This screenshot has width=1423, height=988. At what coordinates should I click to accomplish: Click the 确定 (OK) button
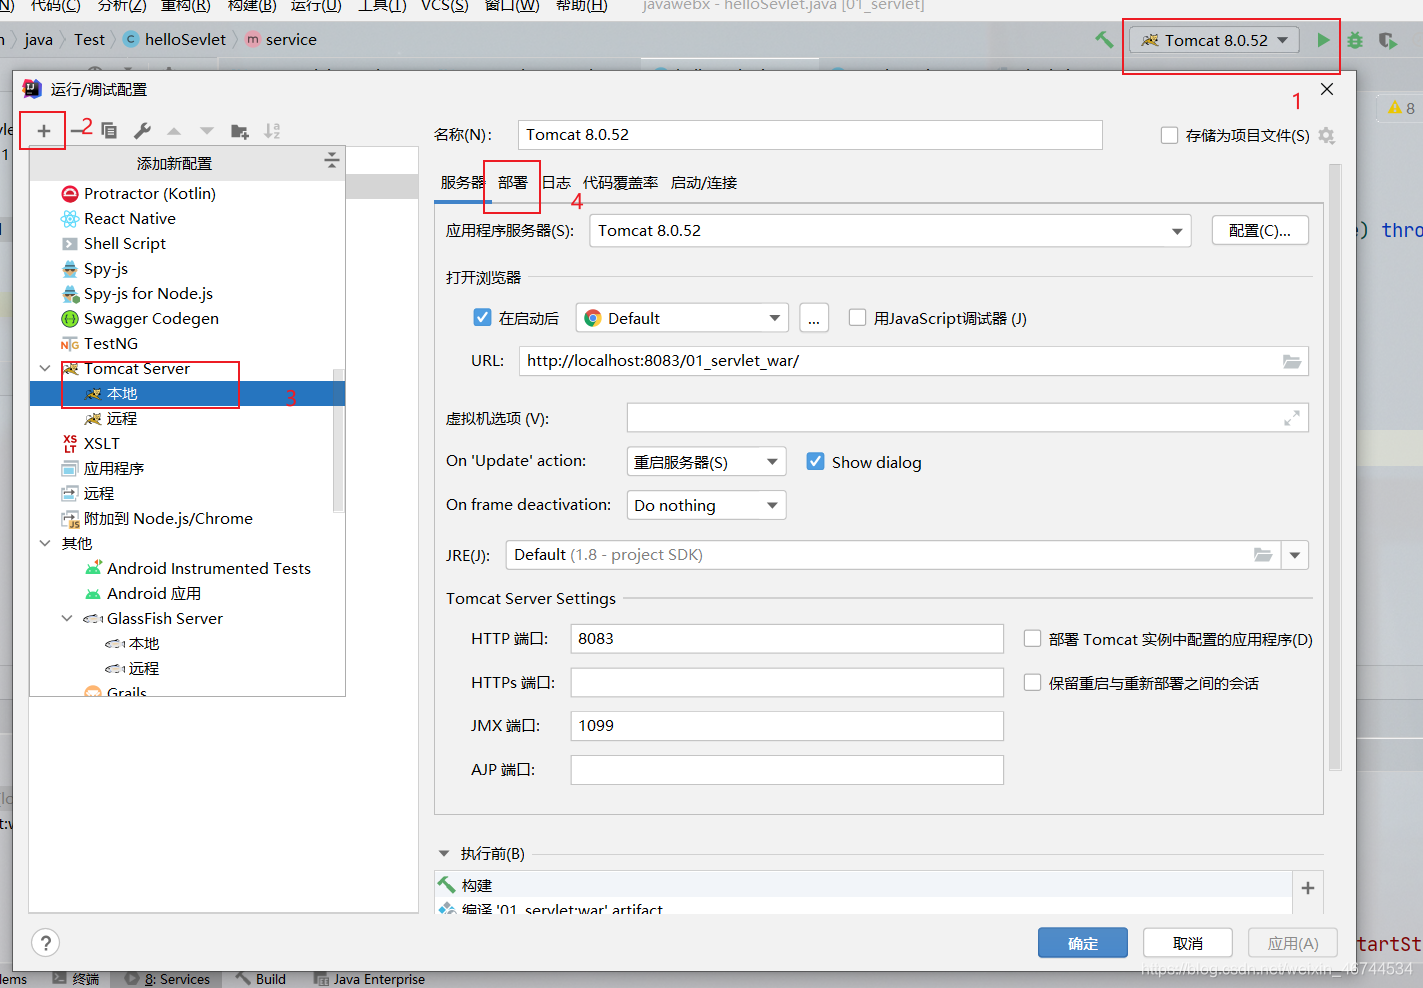tap(1083, 943)
